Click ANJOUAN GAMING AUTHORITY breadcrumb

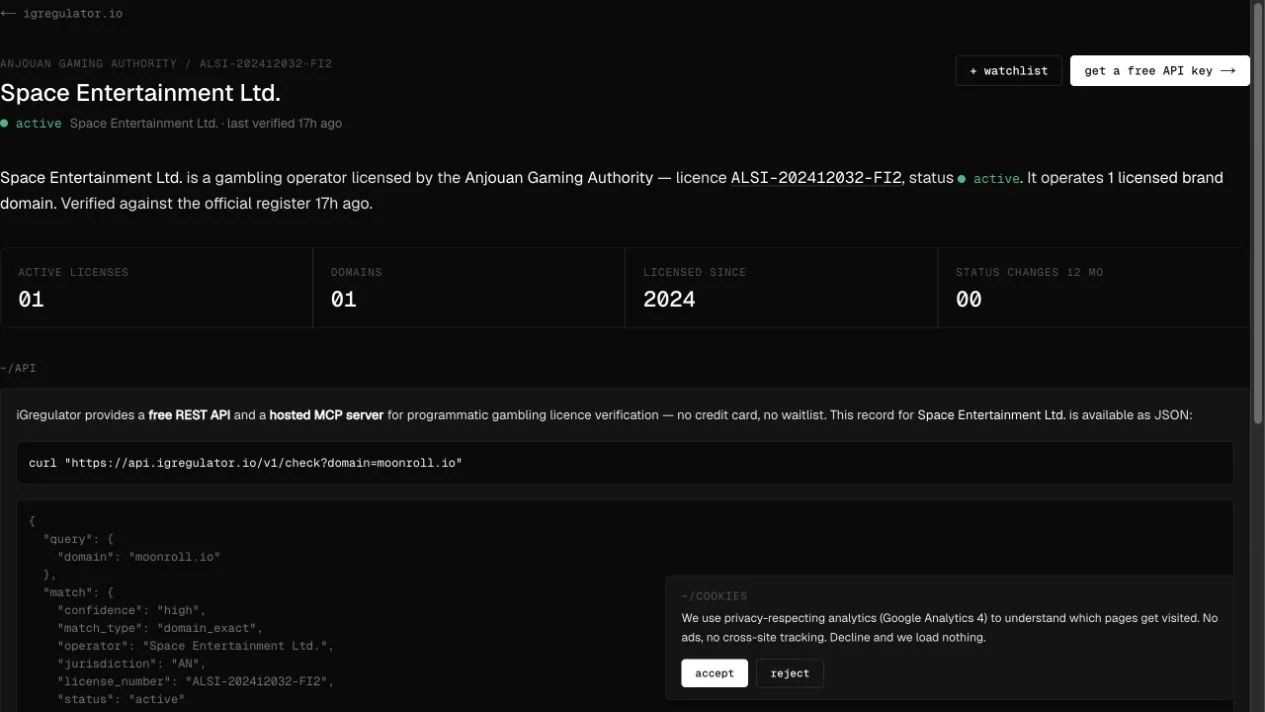(x=88, y=64)
